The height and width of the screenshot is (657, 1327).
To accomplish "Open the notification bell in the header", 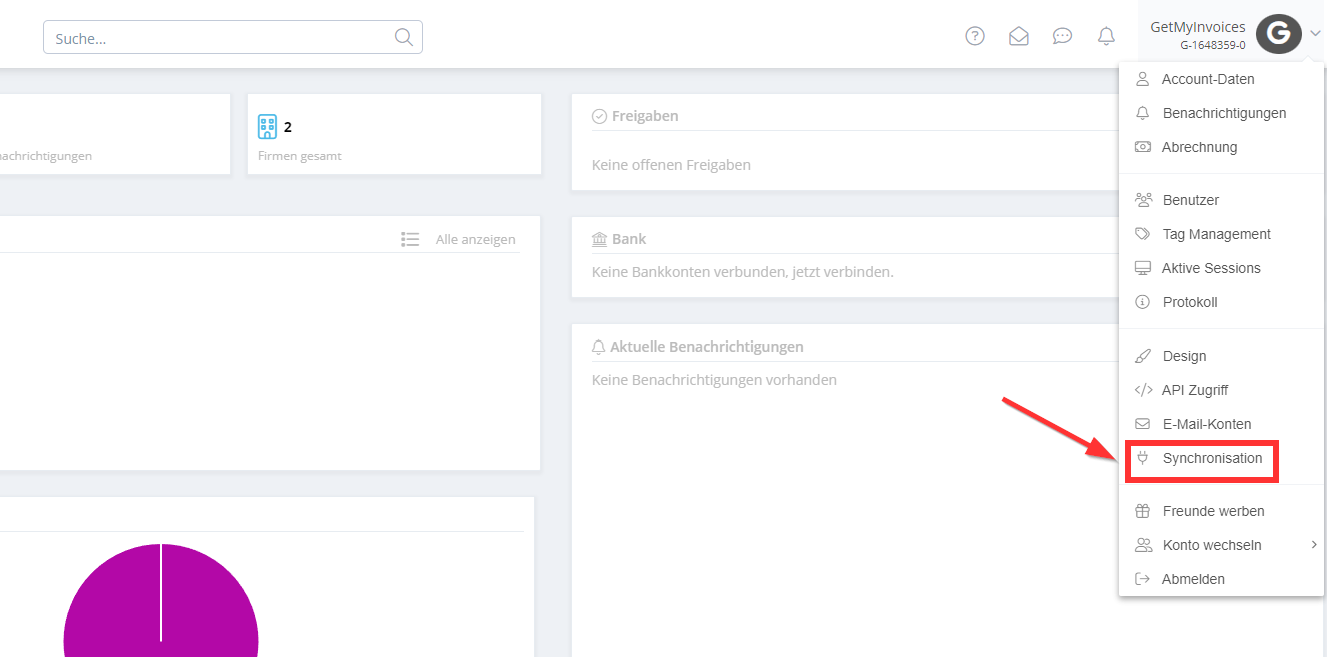I will pyautogui.click(x=1106, y=36).
